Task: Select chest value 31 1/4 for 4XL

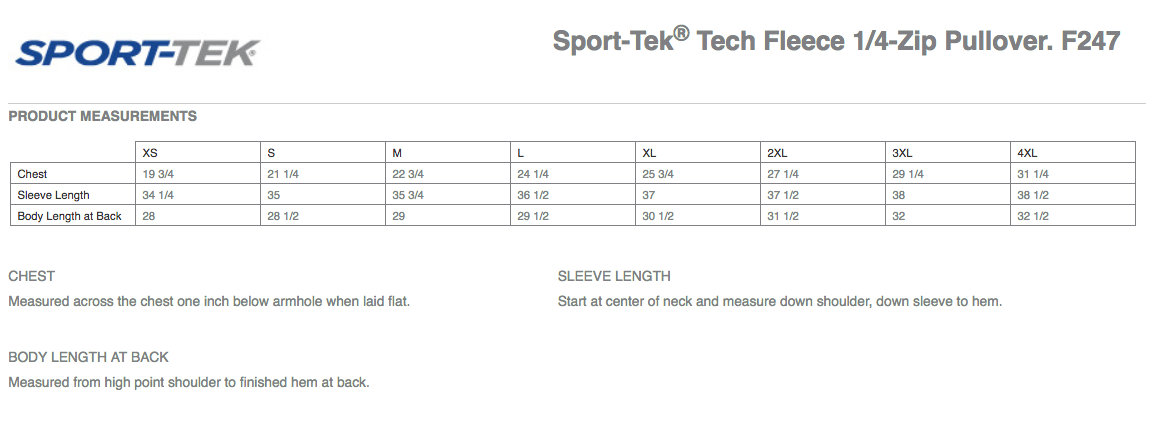Action: tap(1032, 174)
